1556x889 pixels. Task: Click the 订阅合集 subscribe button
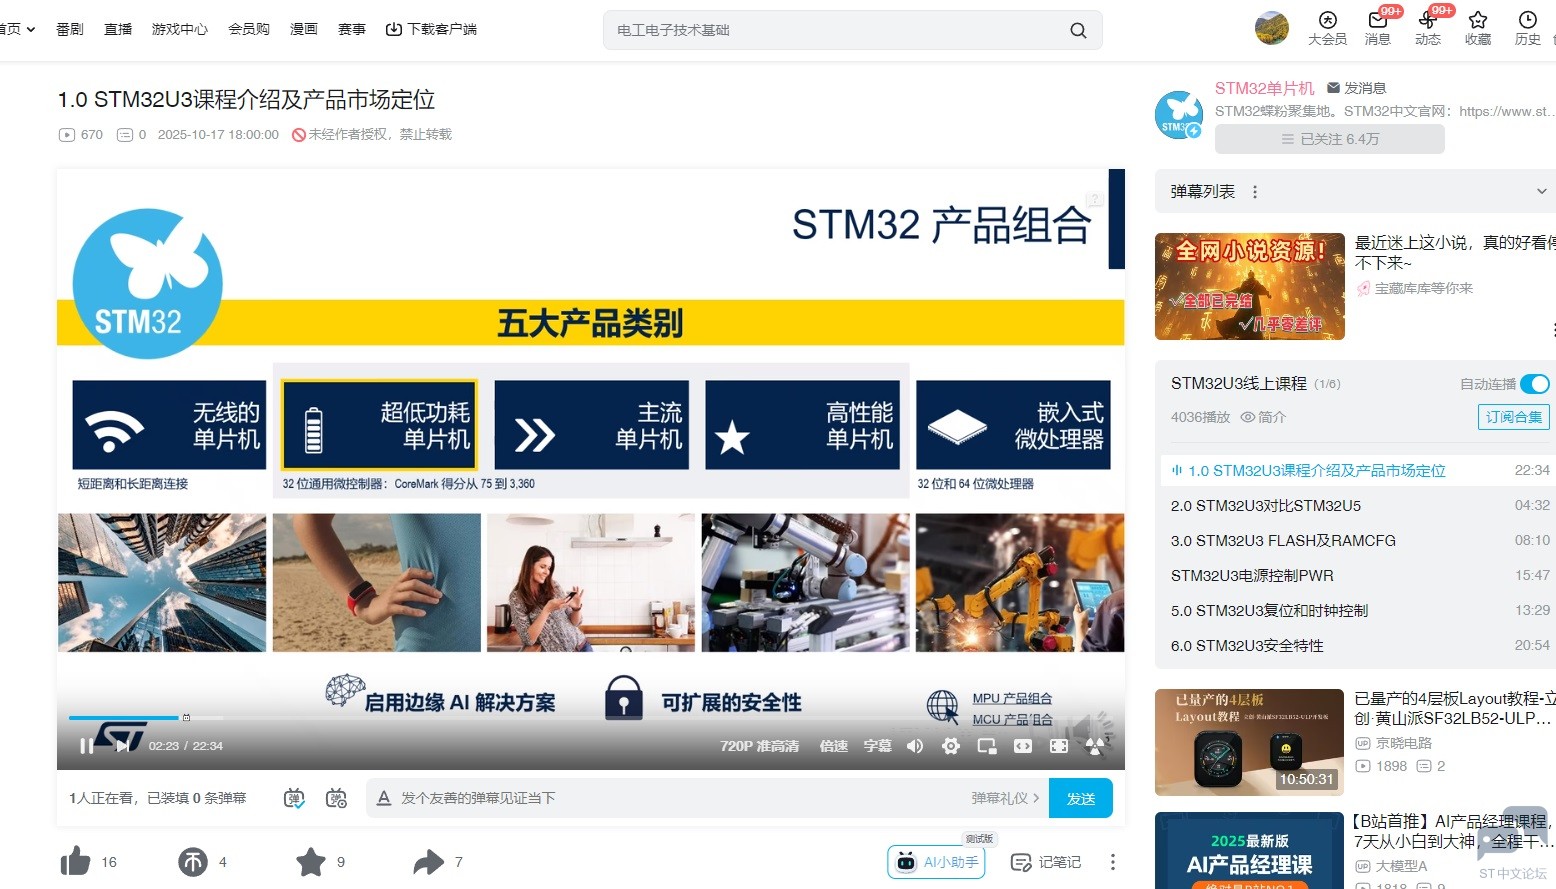(x=1514, y=417)
